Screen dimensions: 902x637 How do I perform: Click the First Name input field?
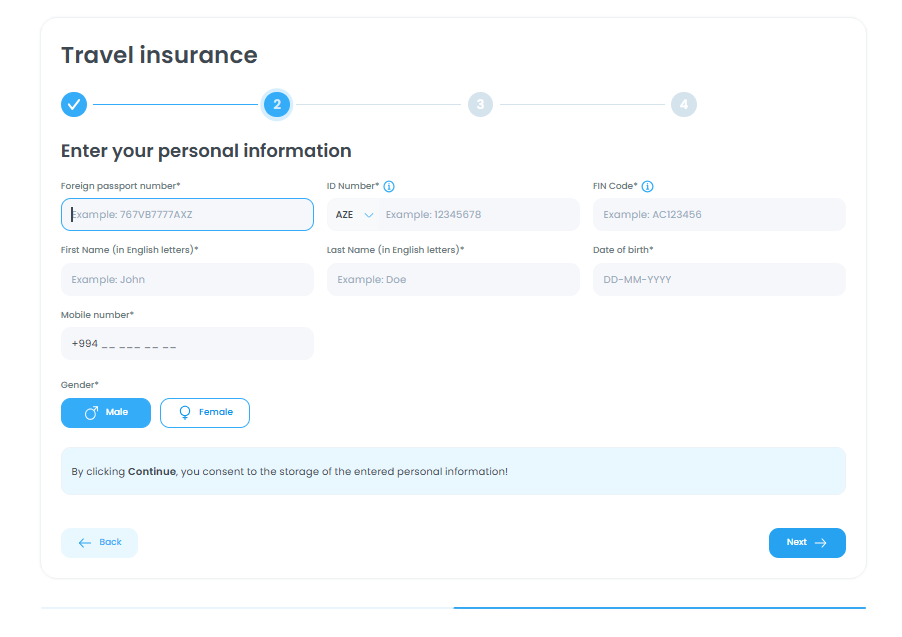[187, 280]
